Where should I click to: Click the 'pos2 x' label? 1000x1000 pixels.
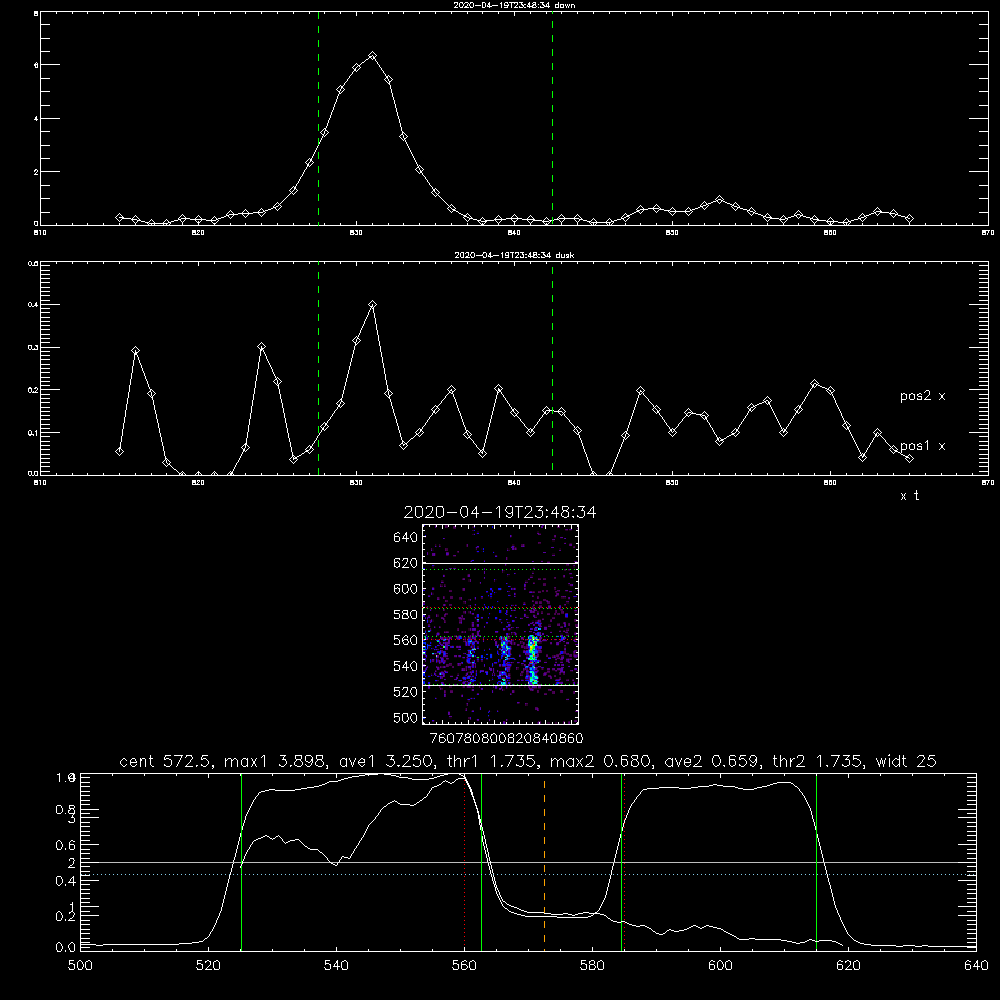pyautogui.click(x=922, y=396)
